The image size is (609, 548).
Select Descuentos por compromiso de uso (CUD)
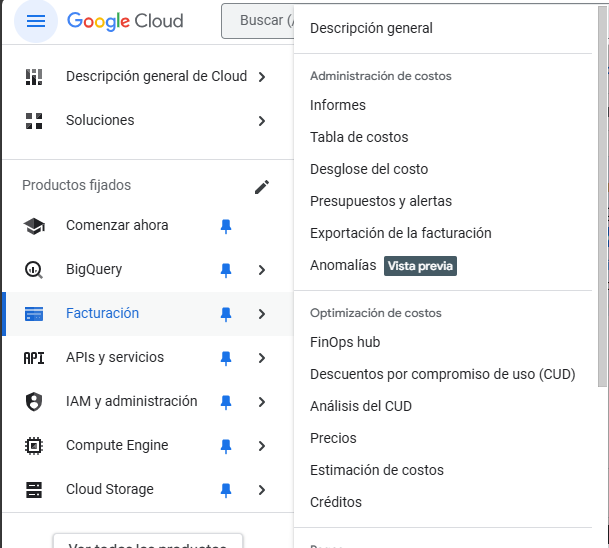click(443, 374)
